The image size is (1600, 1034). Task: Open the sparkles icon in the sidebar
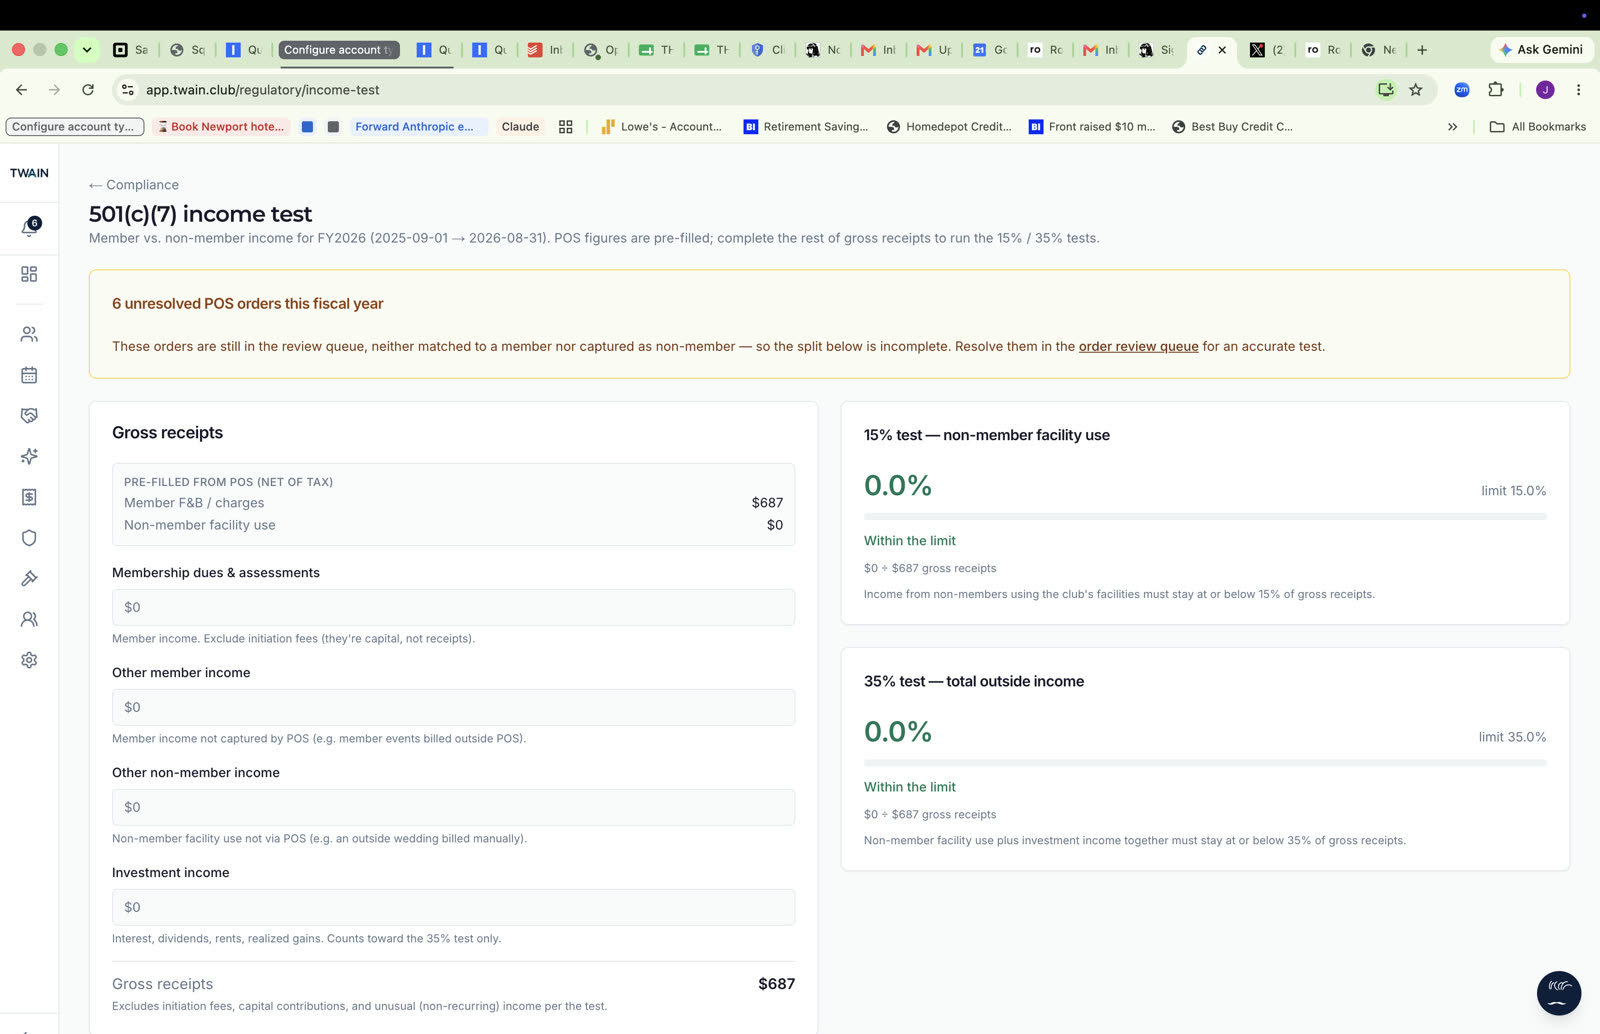pyautogui.click(x=29, y=456)
